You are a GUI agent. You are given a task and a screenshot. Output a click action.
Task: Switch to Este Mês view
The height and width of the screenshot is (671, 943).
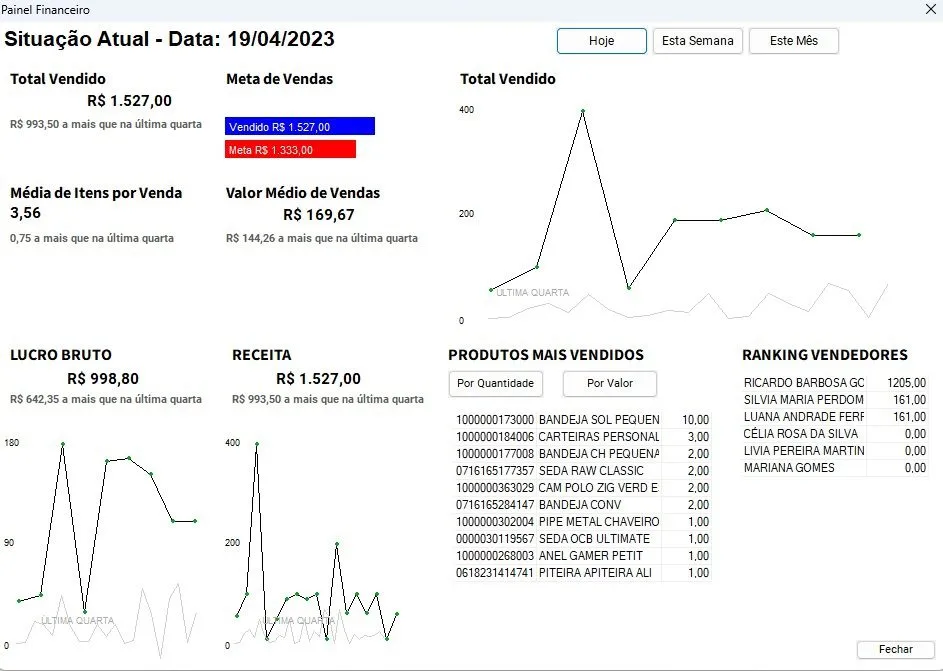coord(793,41)
